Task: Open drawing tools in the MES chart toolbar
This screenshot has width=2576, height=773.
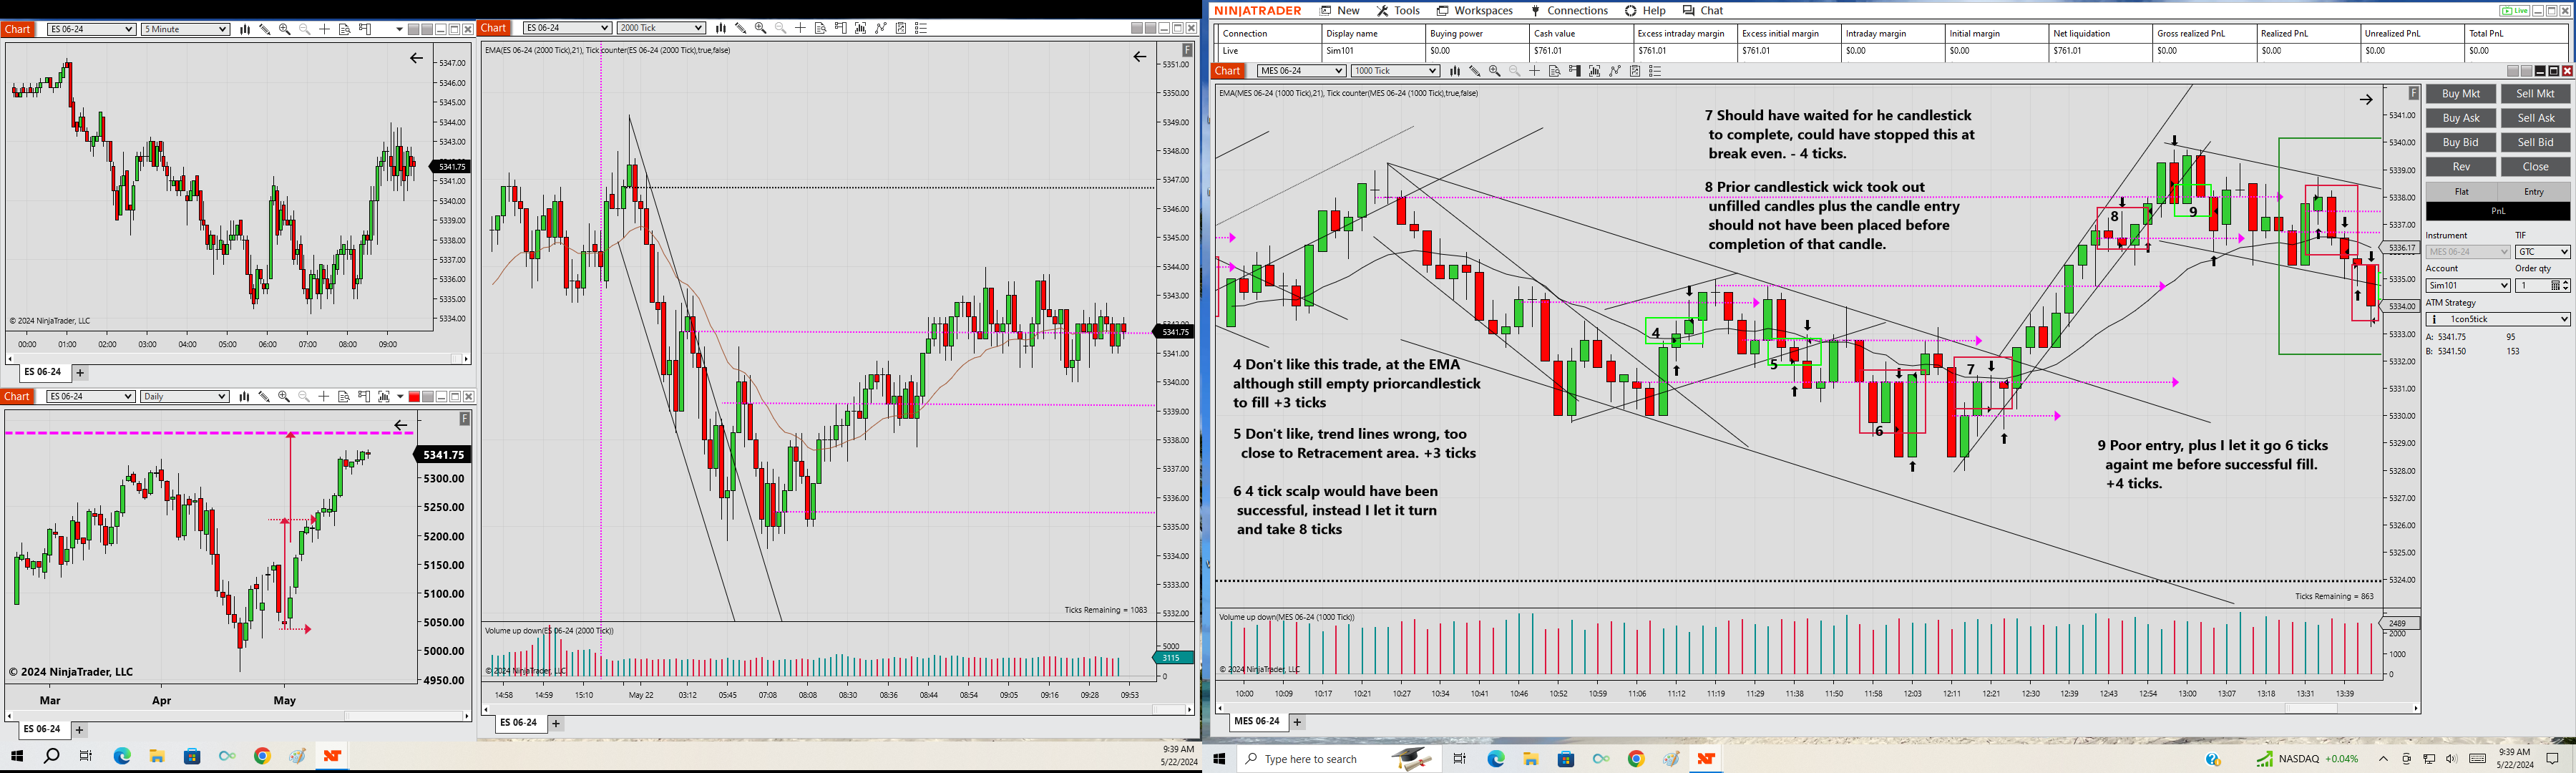Action: [x=1474, y=71]
